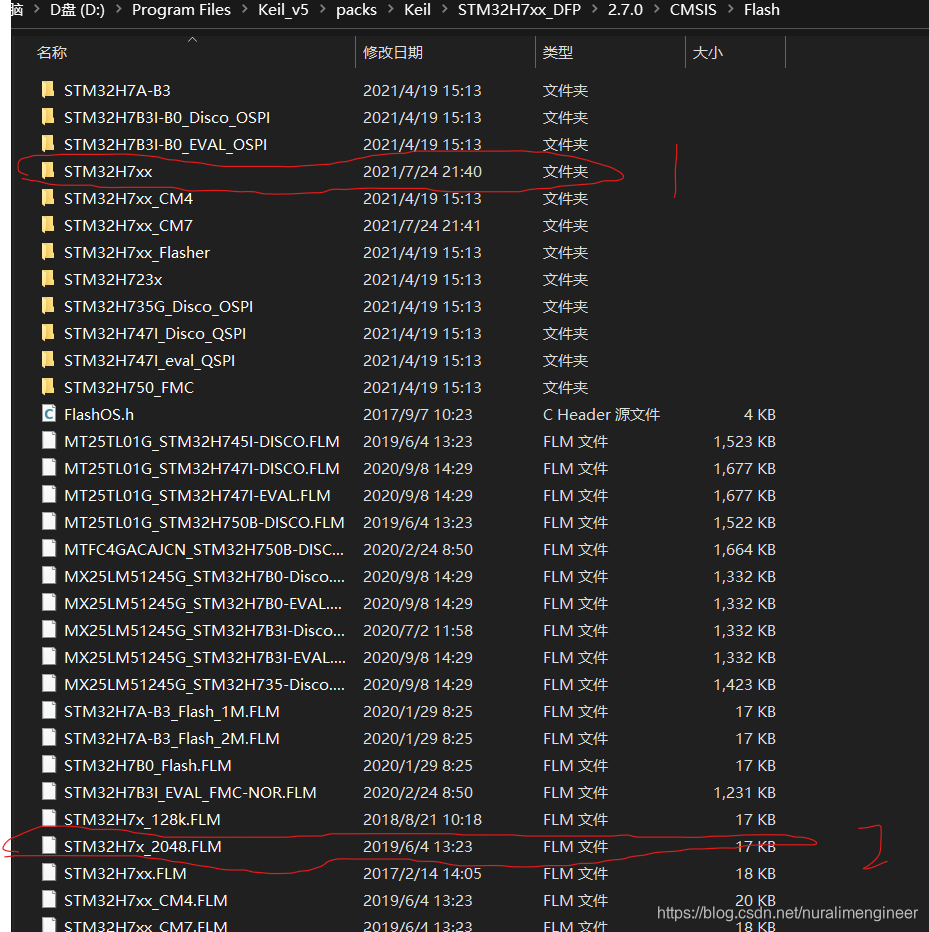
Task: Click the 2021/7/24 21:40 date of STM32H7xx
Action: pos(422,171)
